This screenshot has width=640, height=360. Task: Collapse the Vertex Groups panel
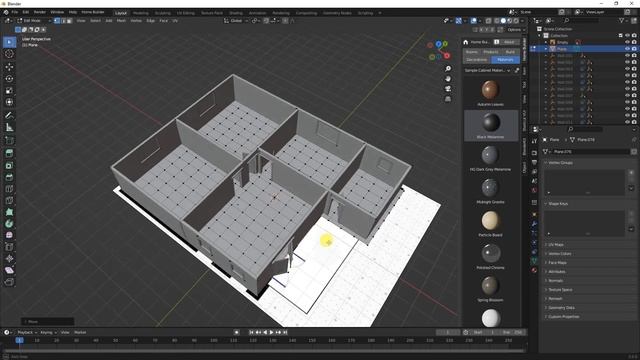click(560, 162)
